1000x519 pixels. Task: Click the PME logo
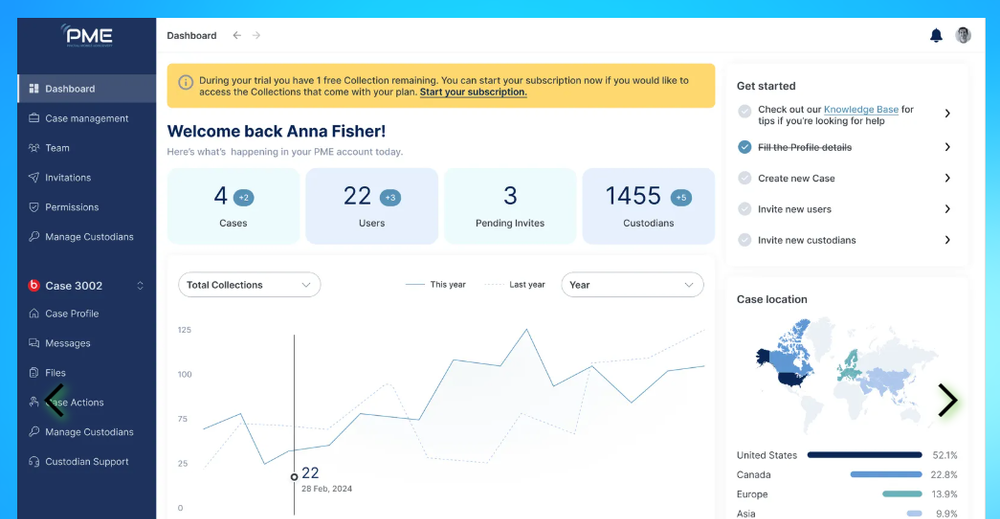(x=87, y=36)
